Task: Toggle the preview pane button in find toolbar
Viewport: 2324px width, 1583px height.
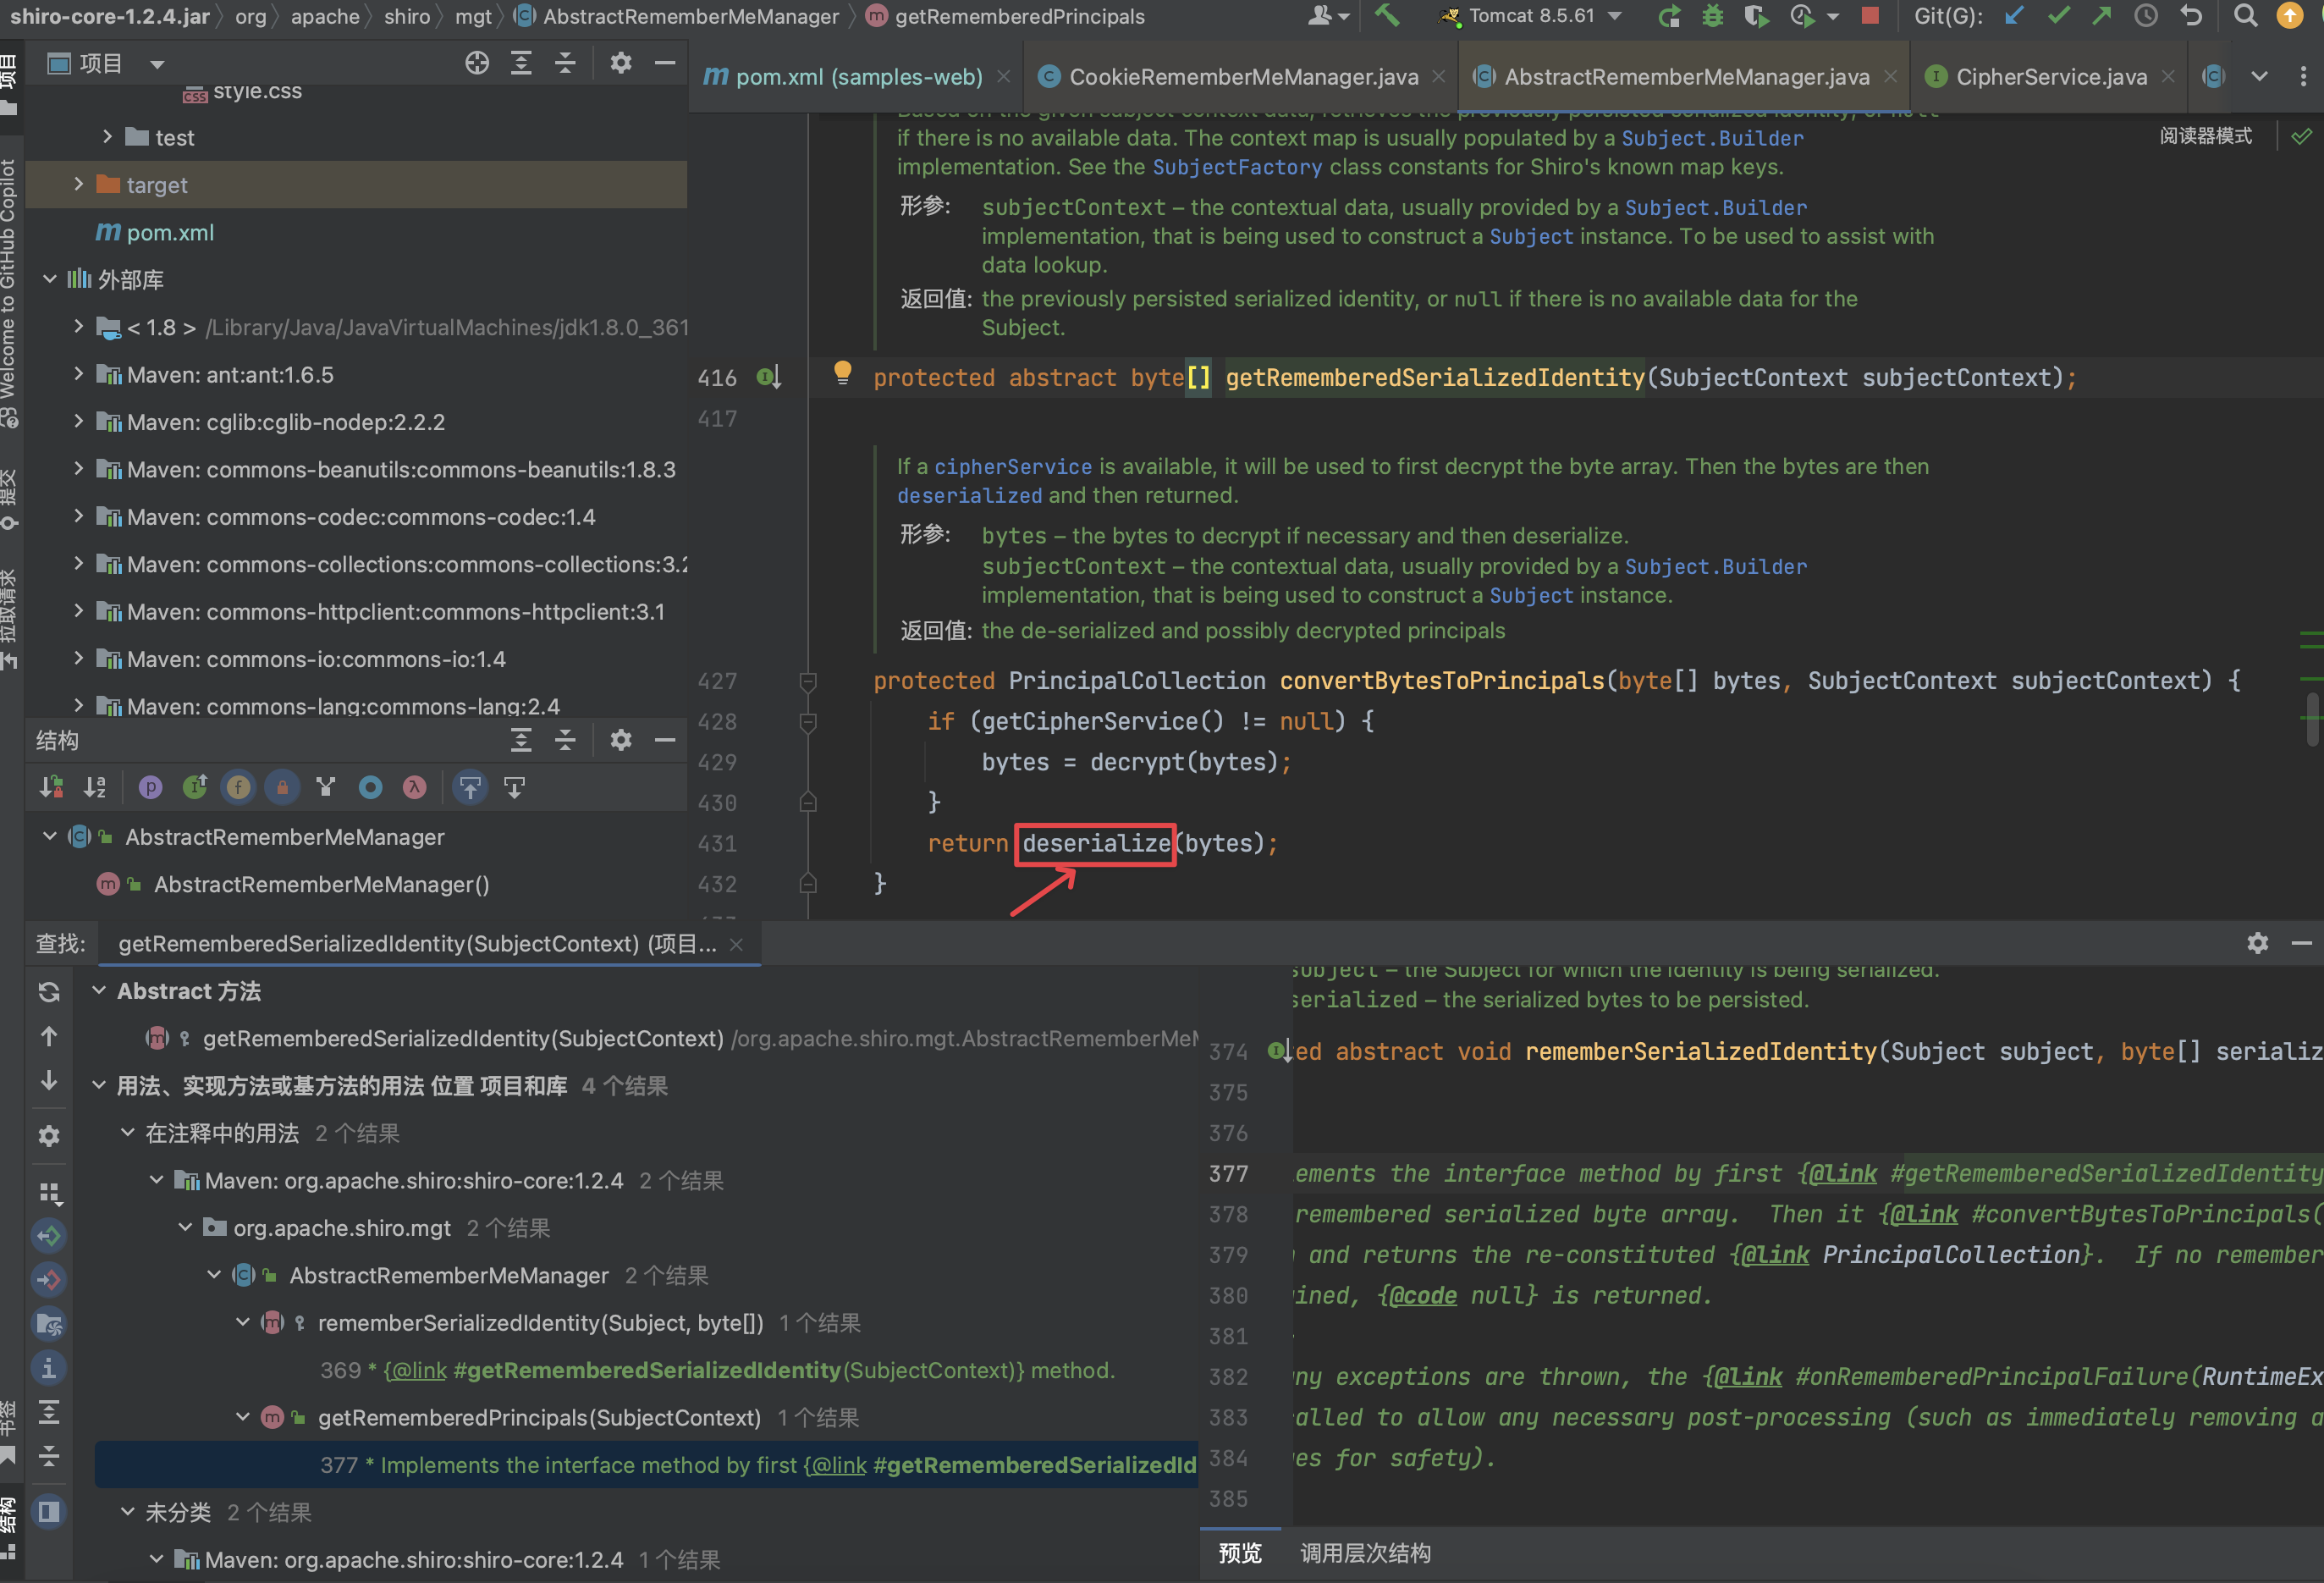Action: [49, 1511]
